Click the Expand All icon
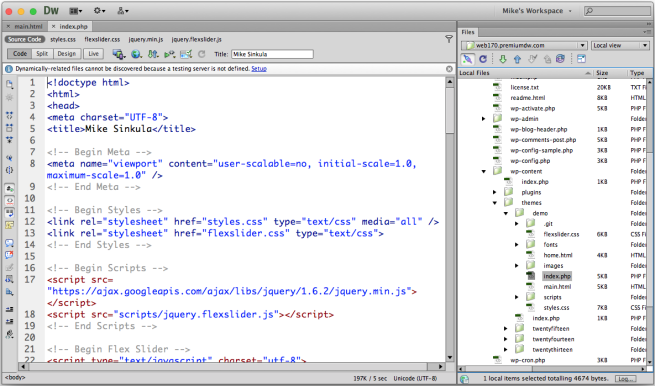The width and height of the screenshot is (655, 386). pyautogui.click(x=9, y=140)
